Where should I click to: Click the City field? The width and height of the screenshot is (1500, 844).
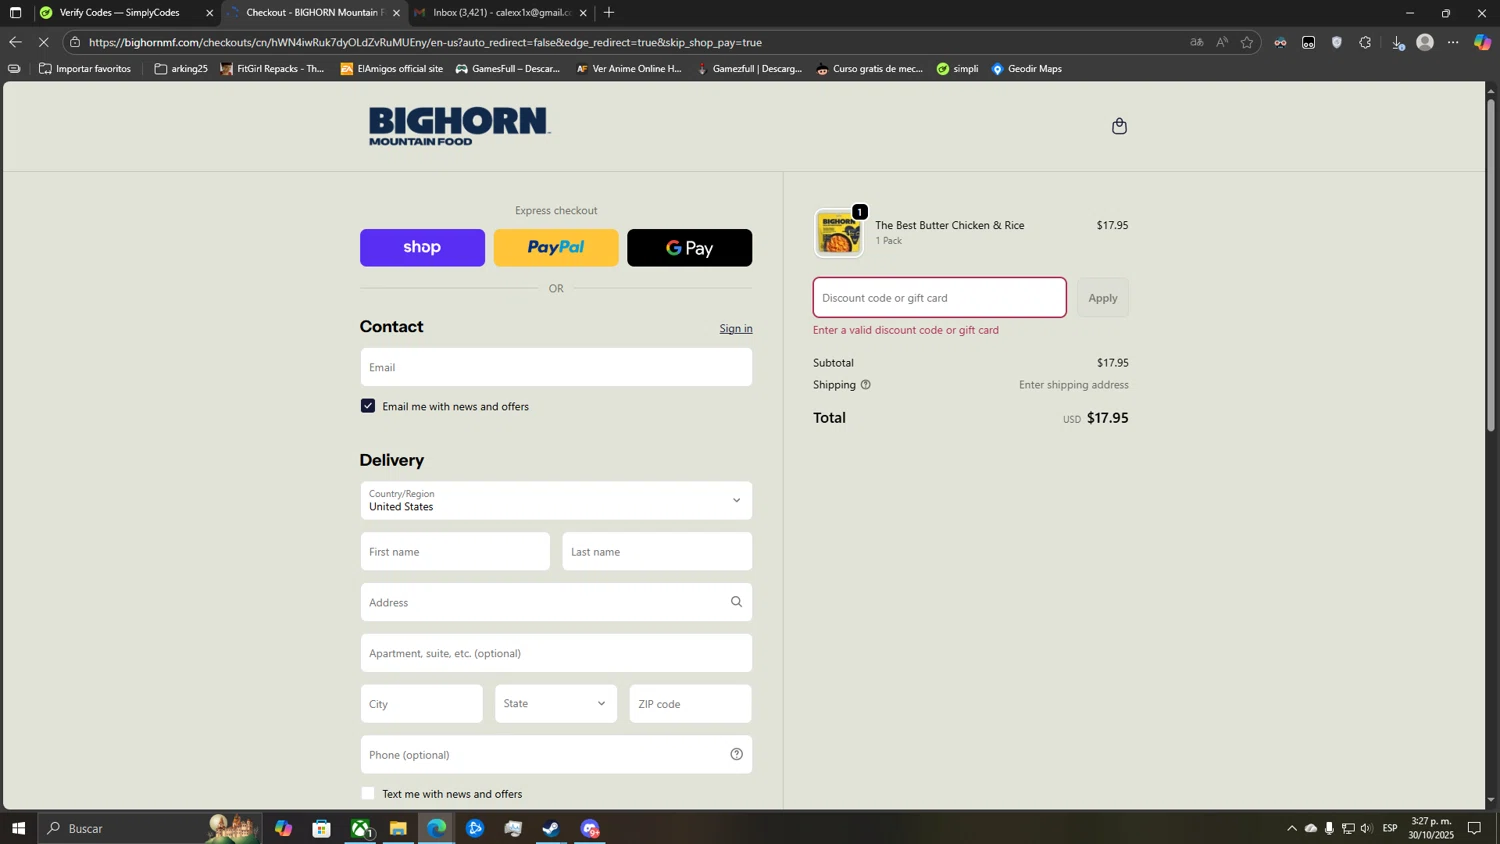pos(421,703)
